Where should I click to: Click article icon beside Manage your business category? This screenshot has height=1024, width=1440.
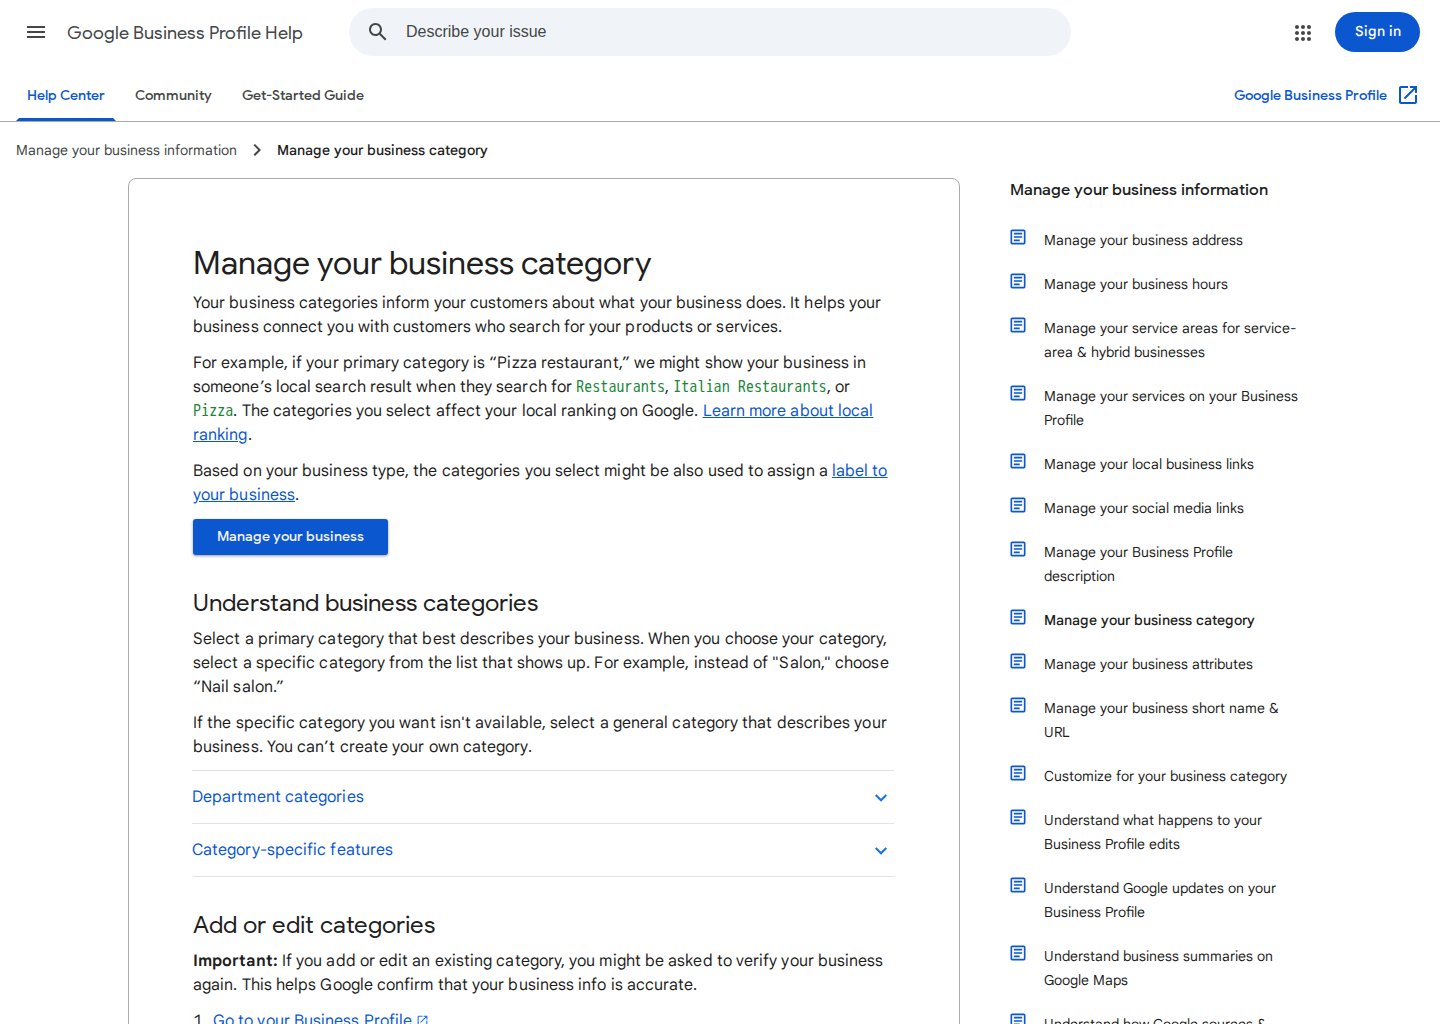[1018, 618]
